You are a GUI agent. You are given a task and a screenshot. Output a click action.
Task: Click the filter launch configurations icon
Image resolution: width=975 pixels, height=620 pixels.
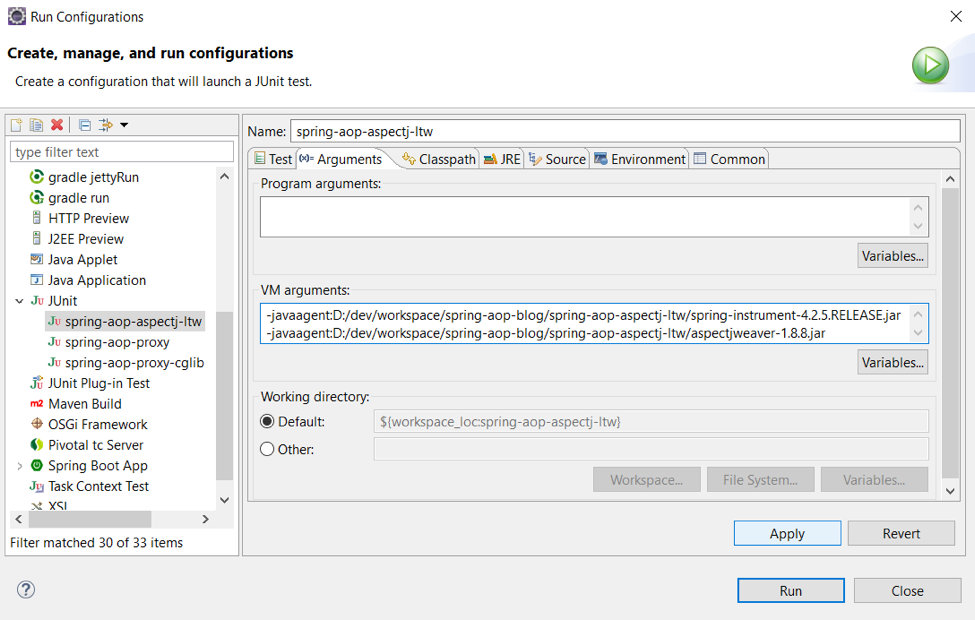pyautogui.click(x=106, y=125)
